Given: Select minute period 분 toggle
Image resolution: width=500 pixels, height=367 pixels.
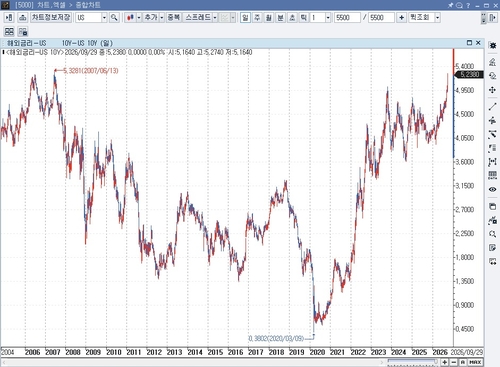Looking at the screenshot, I should (x=280, y=17).
